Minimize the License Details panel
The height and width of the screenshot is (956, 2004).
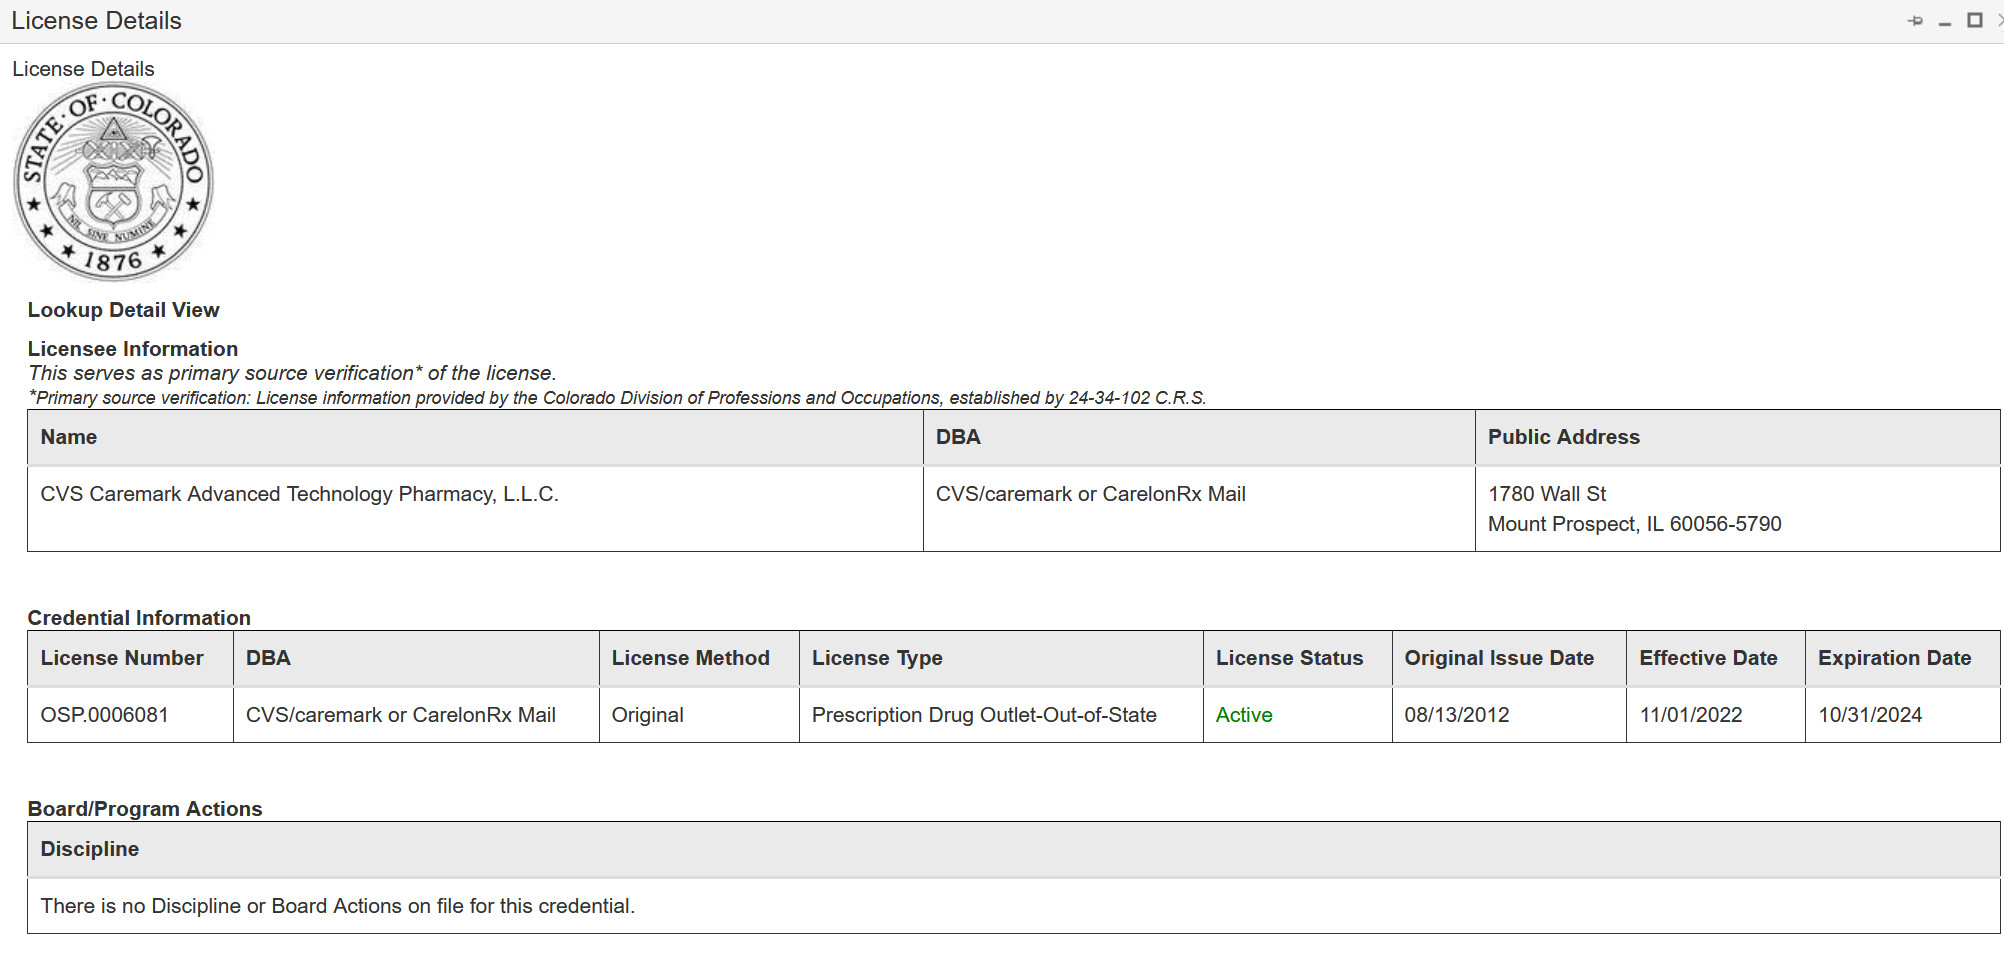[x=1945, y=22]
